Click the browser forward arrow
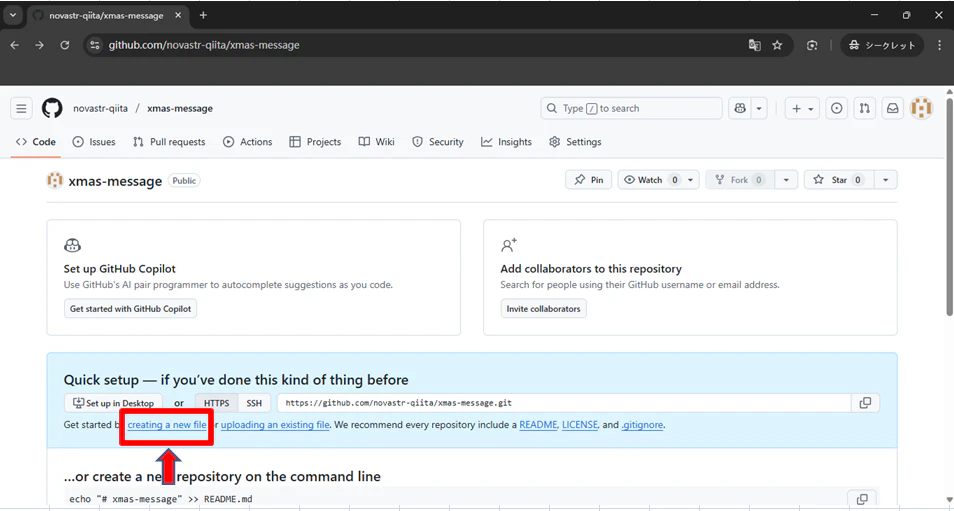The width and height of the screenshot is (954, 511). click(x=40, y=45)
